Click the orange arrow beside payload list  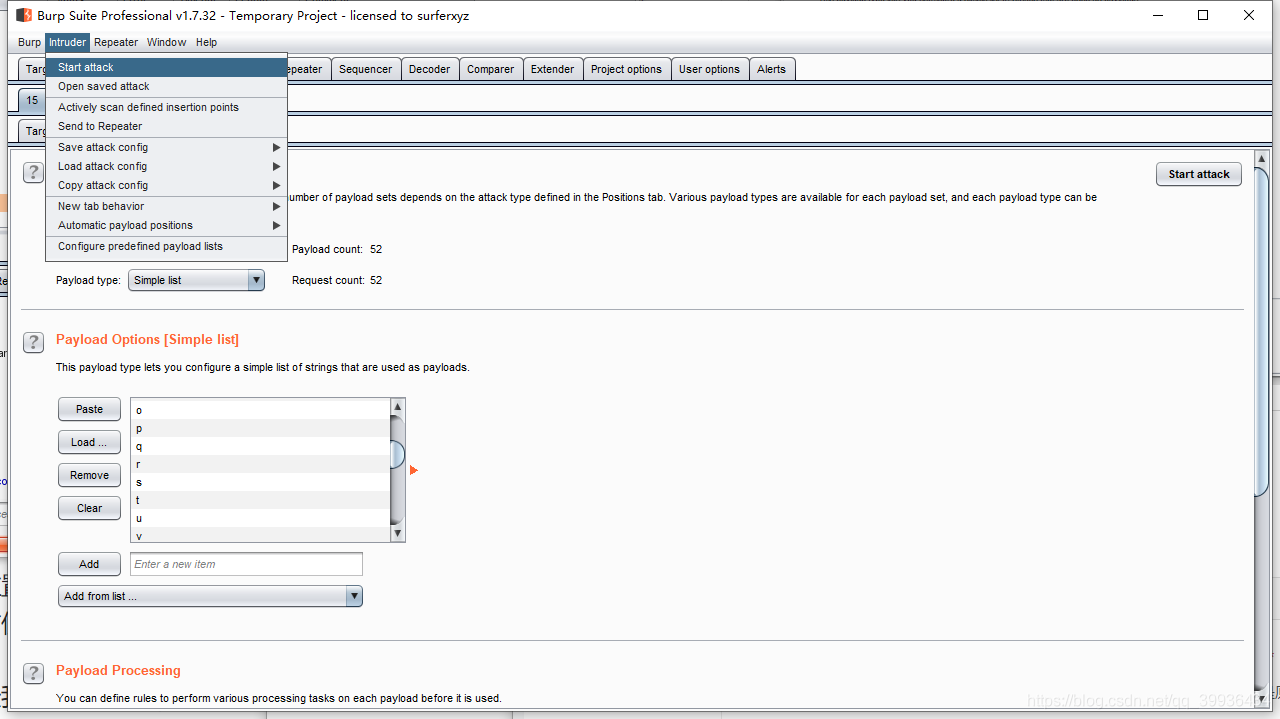pyautogui.click(x=414, y=470)
